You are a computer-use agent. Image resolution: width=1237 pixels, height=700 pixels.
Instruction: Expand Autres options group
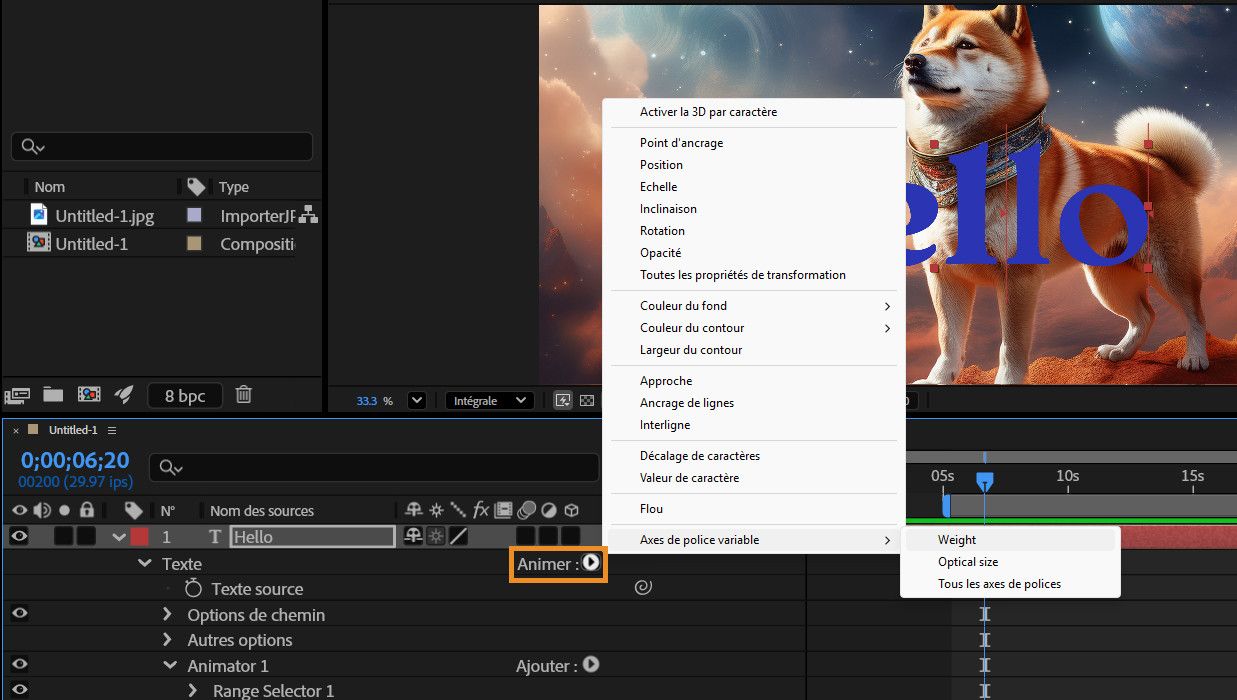pyautogui.click(x=168, y=640)
